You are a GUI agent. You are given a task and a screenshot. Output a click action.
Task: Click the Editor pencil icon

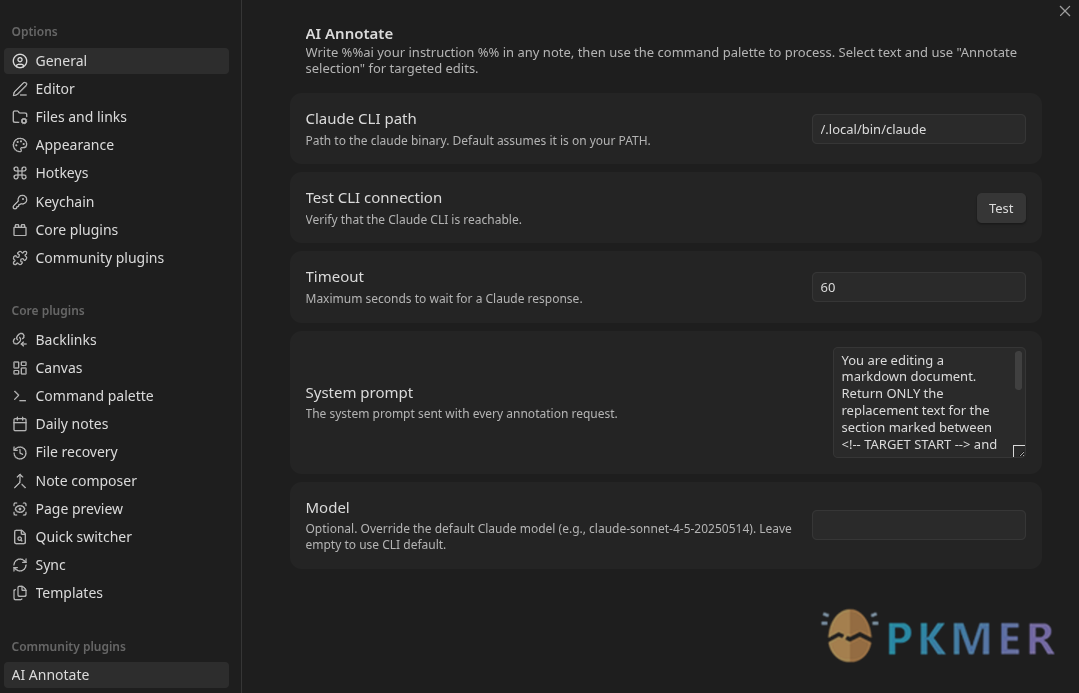tap(20, 89)
